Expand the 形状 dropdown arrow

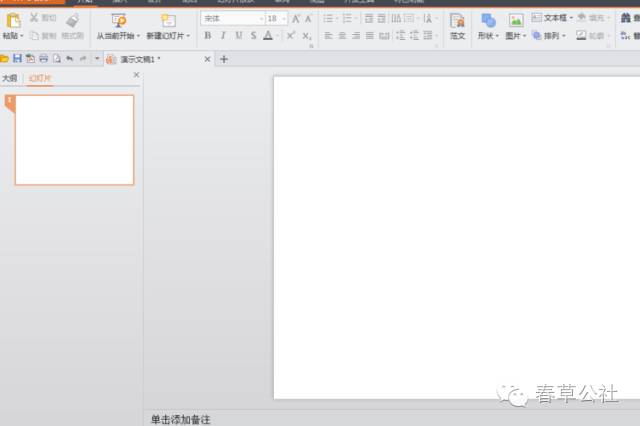[497, 36]
